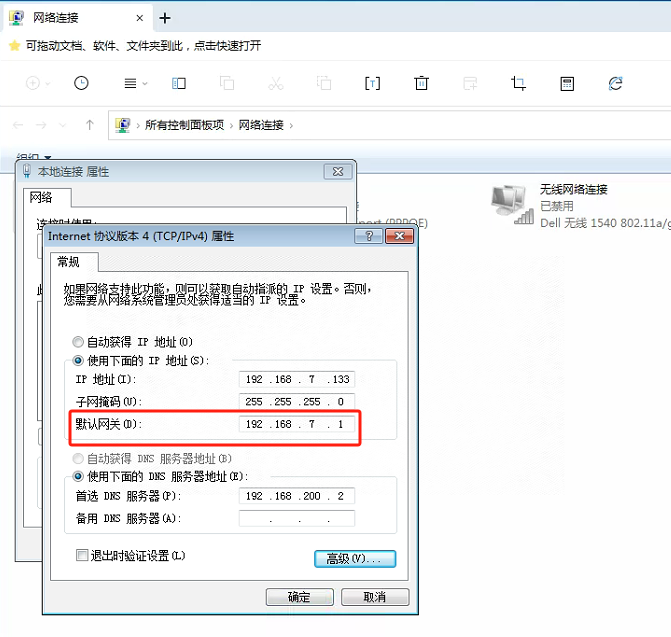Click the crop icon in toolbar
This screenshot has height=637, width=671.
click(x=518, y=84)
